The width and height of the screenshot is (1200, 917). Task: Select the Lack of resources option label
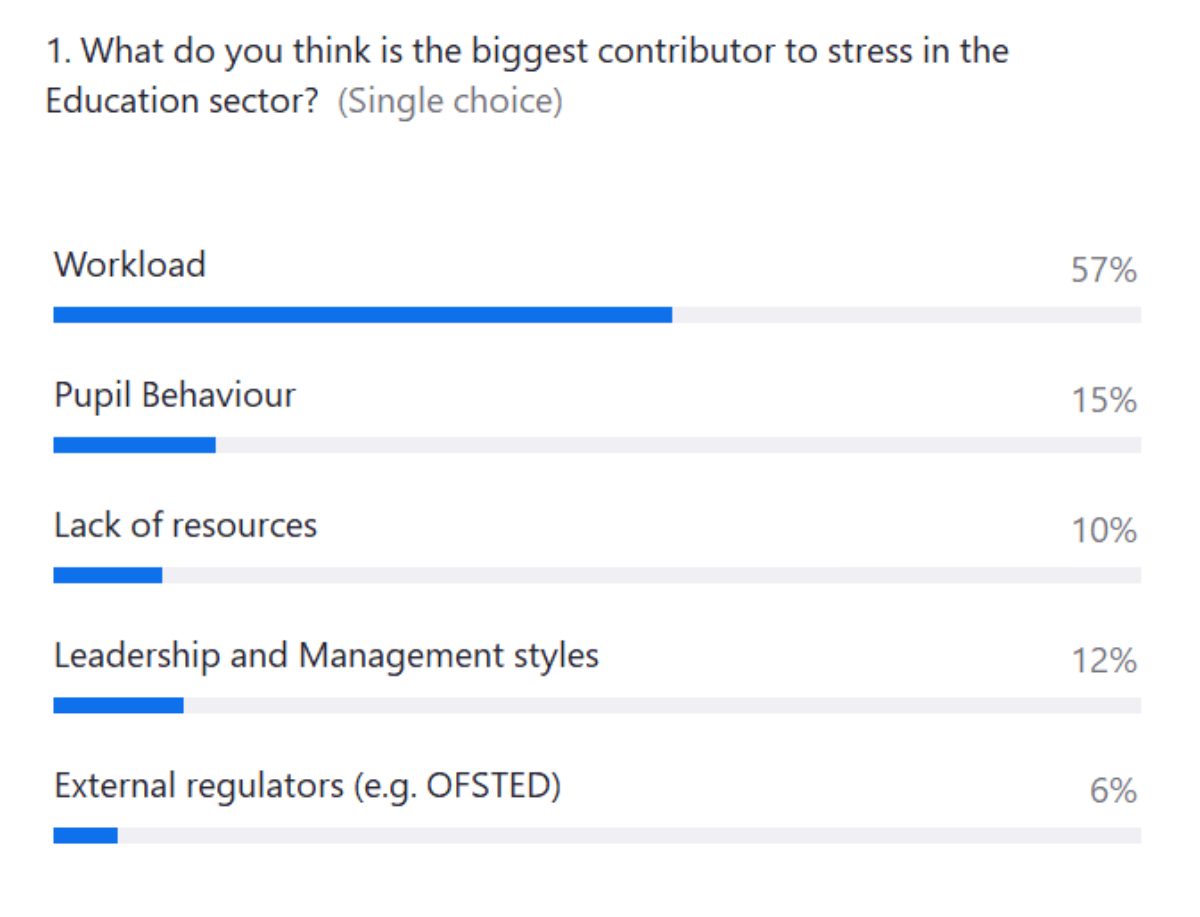point(185,525)
